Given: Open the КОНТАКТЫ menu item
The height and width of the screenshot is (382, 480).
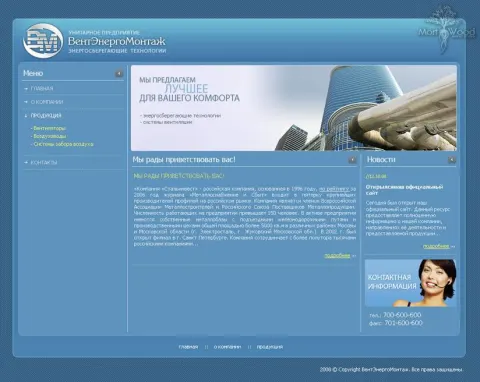Looking at the screenshot, I should point(44,163).
